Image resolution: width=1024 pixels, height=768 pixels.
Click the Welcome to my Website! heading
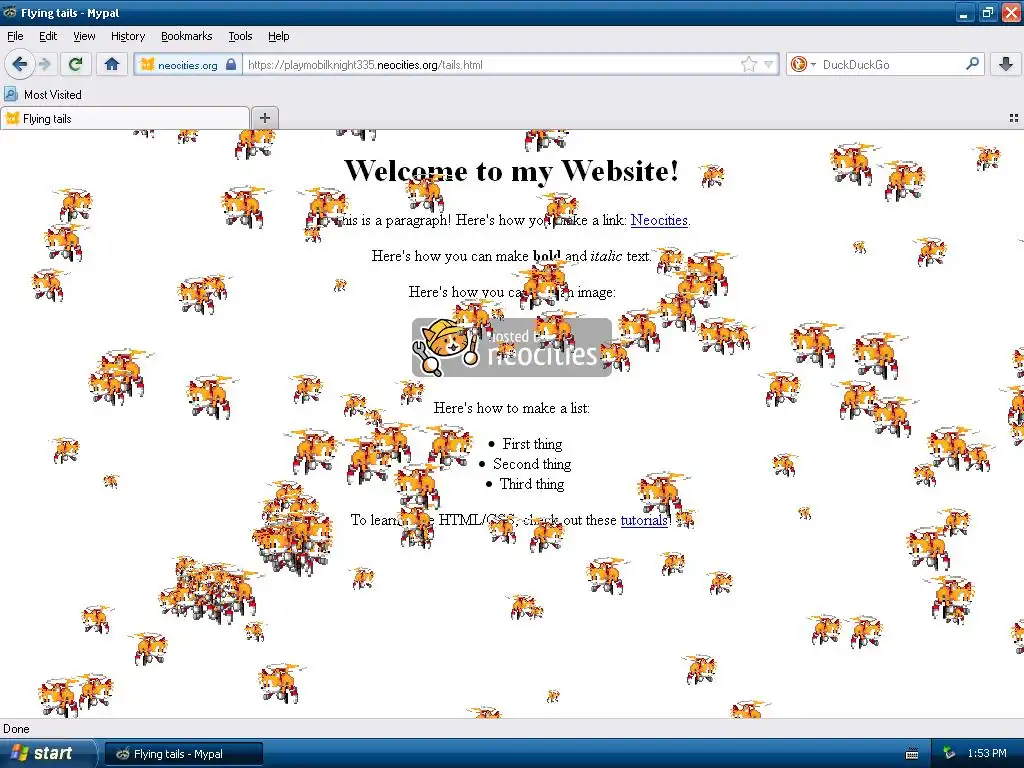tap(511, 170)
